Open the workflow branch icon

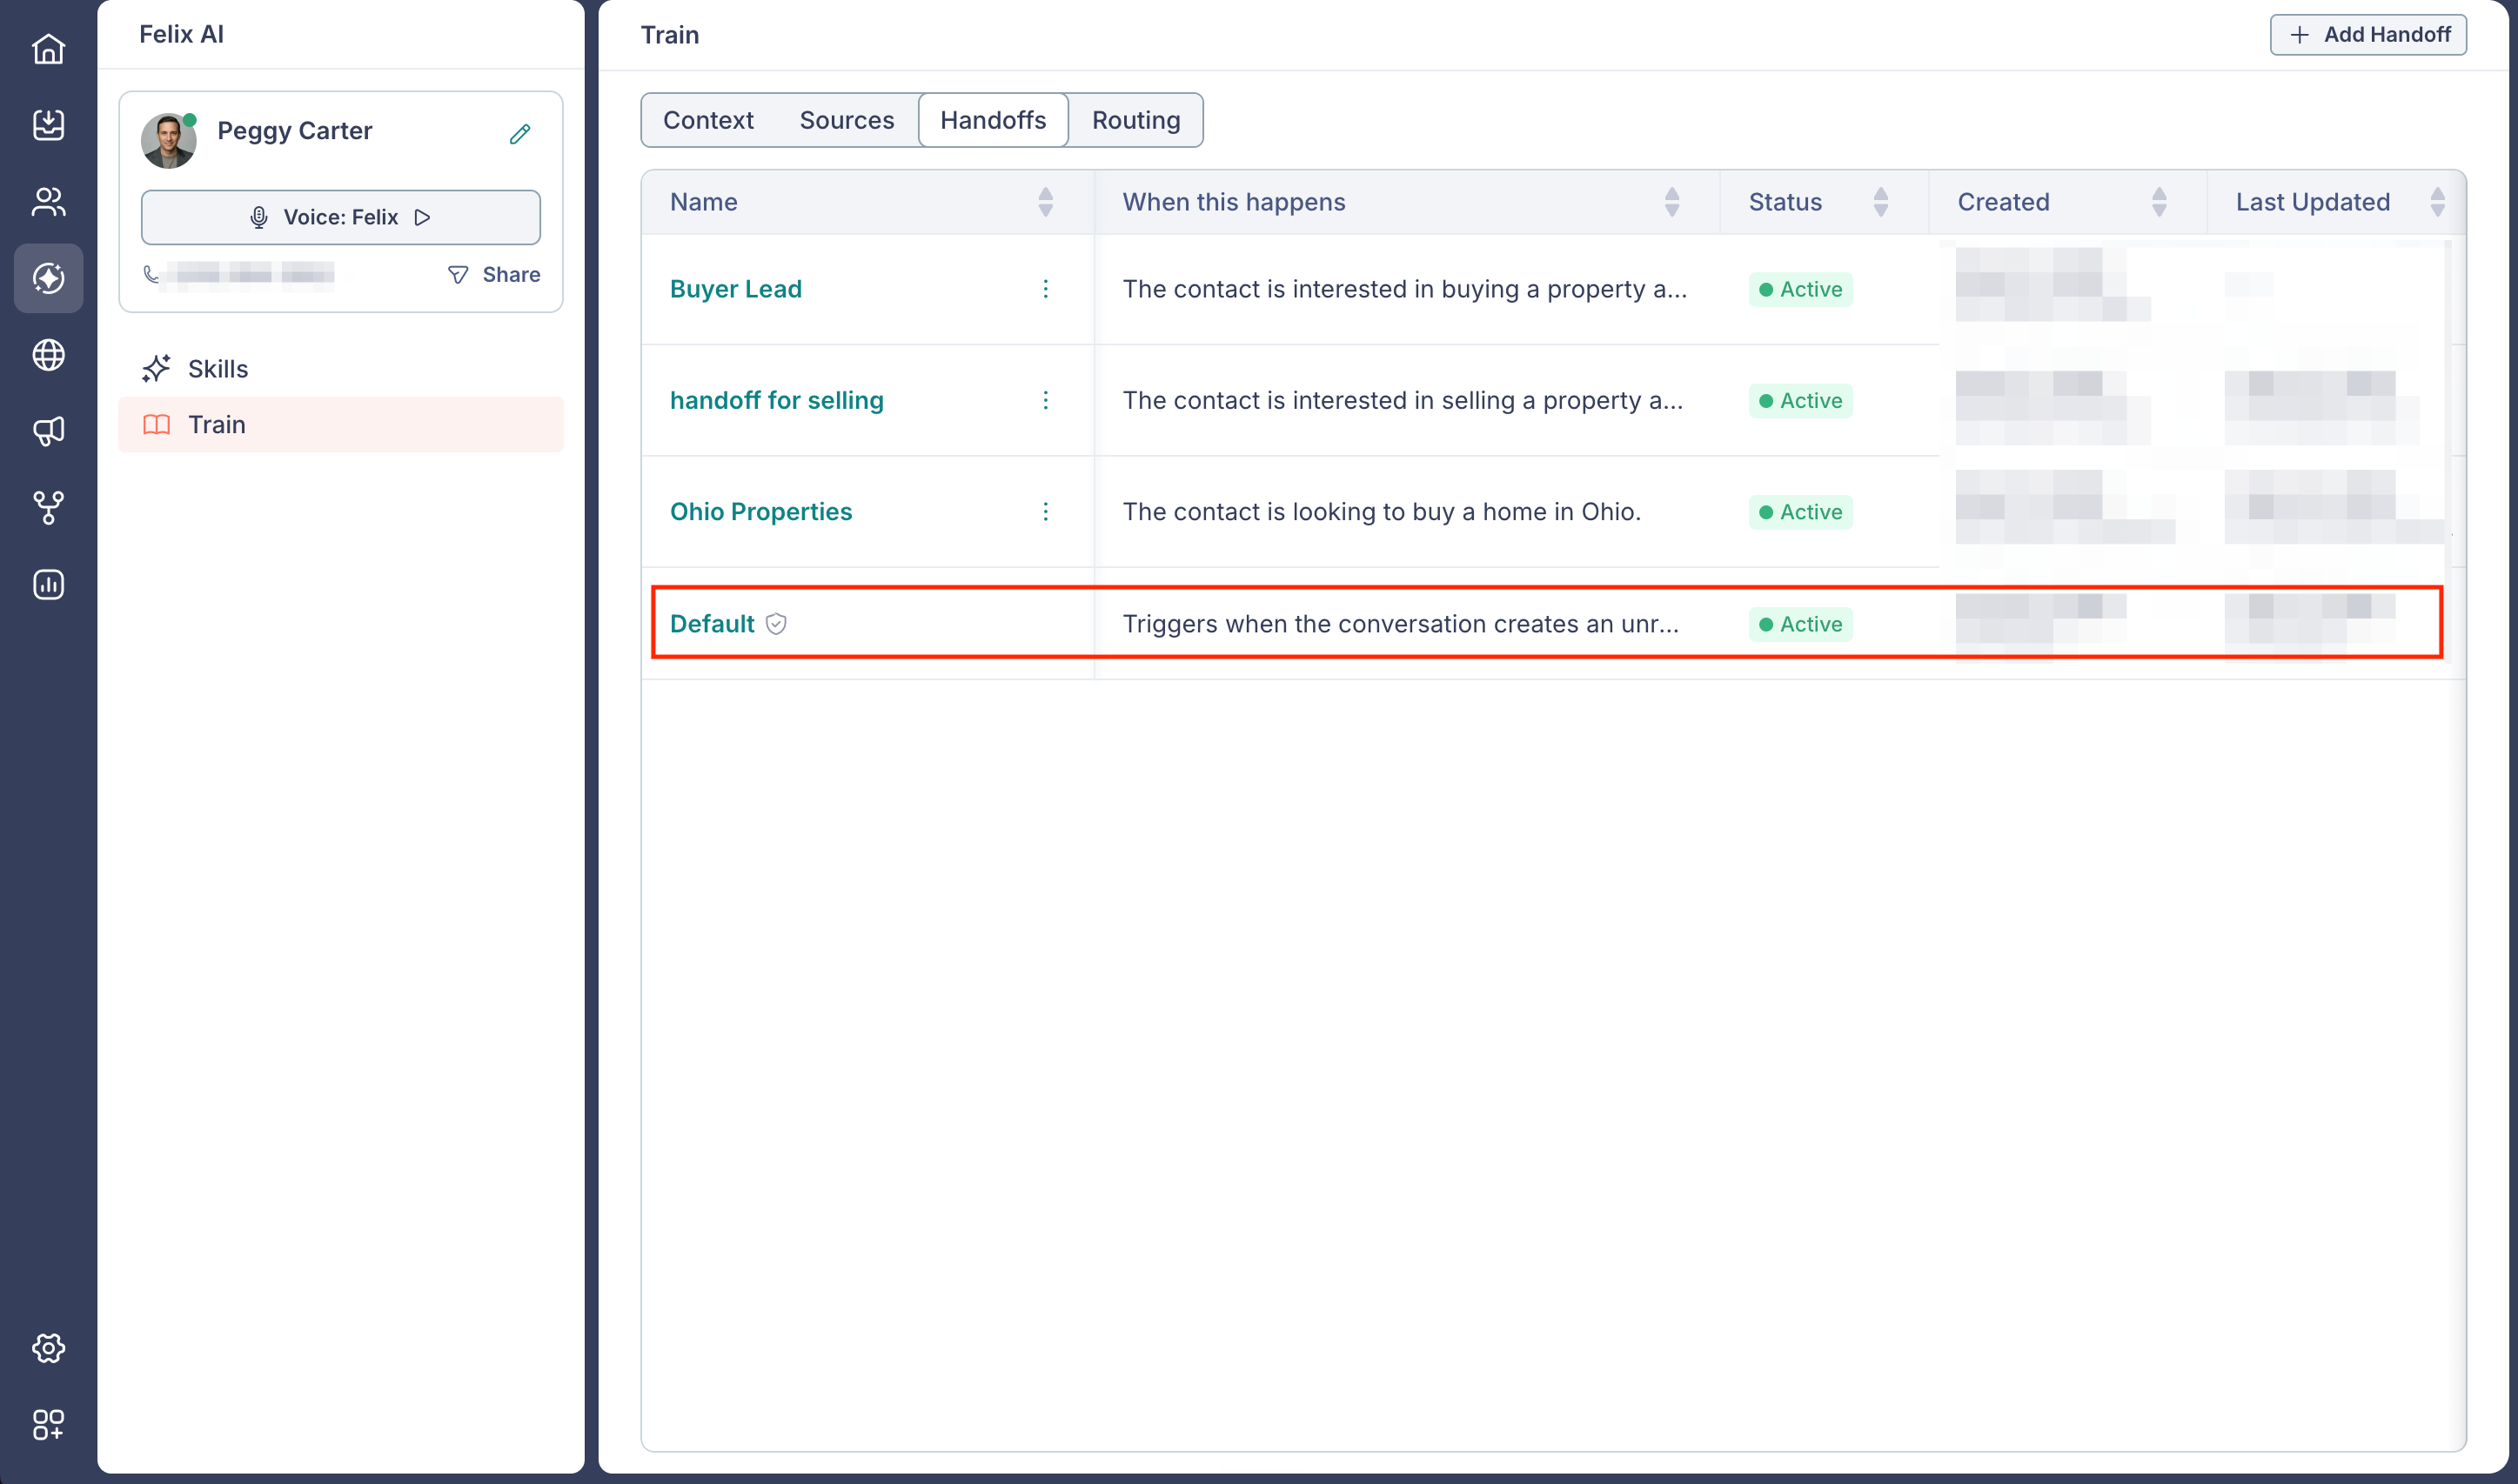48,508
